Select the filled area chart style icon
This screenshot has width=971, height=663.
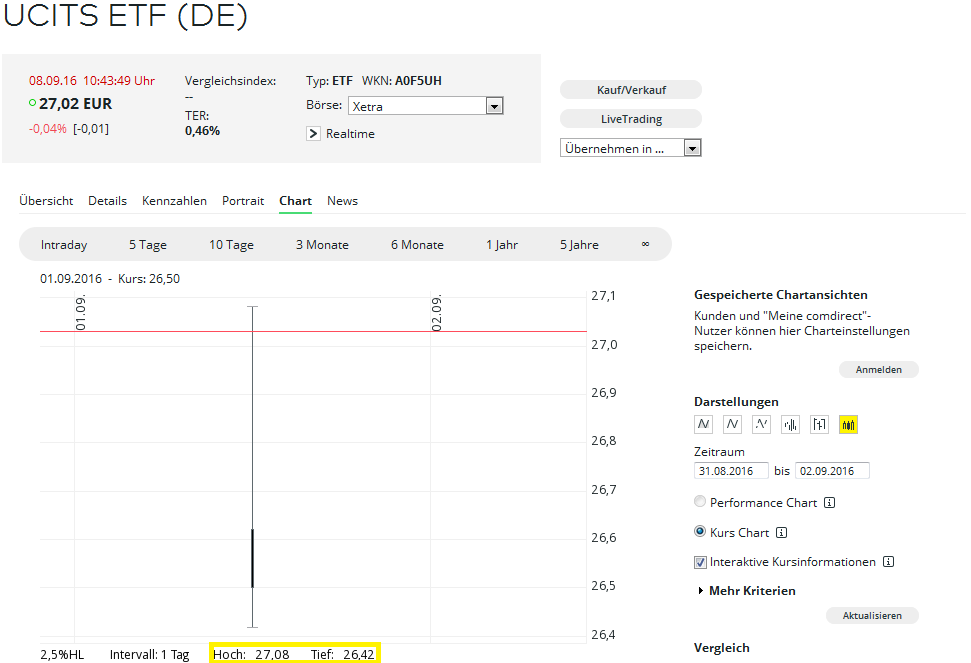[x=704, y=425]
